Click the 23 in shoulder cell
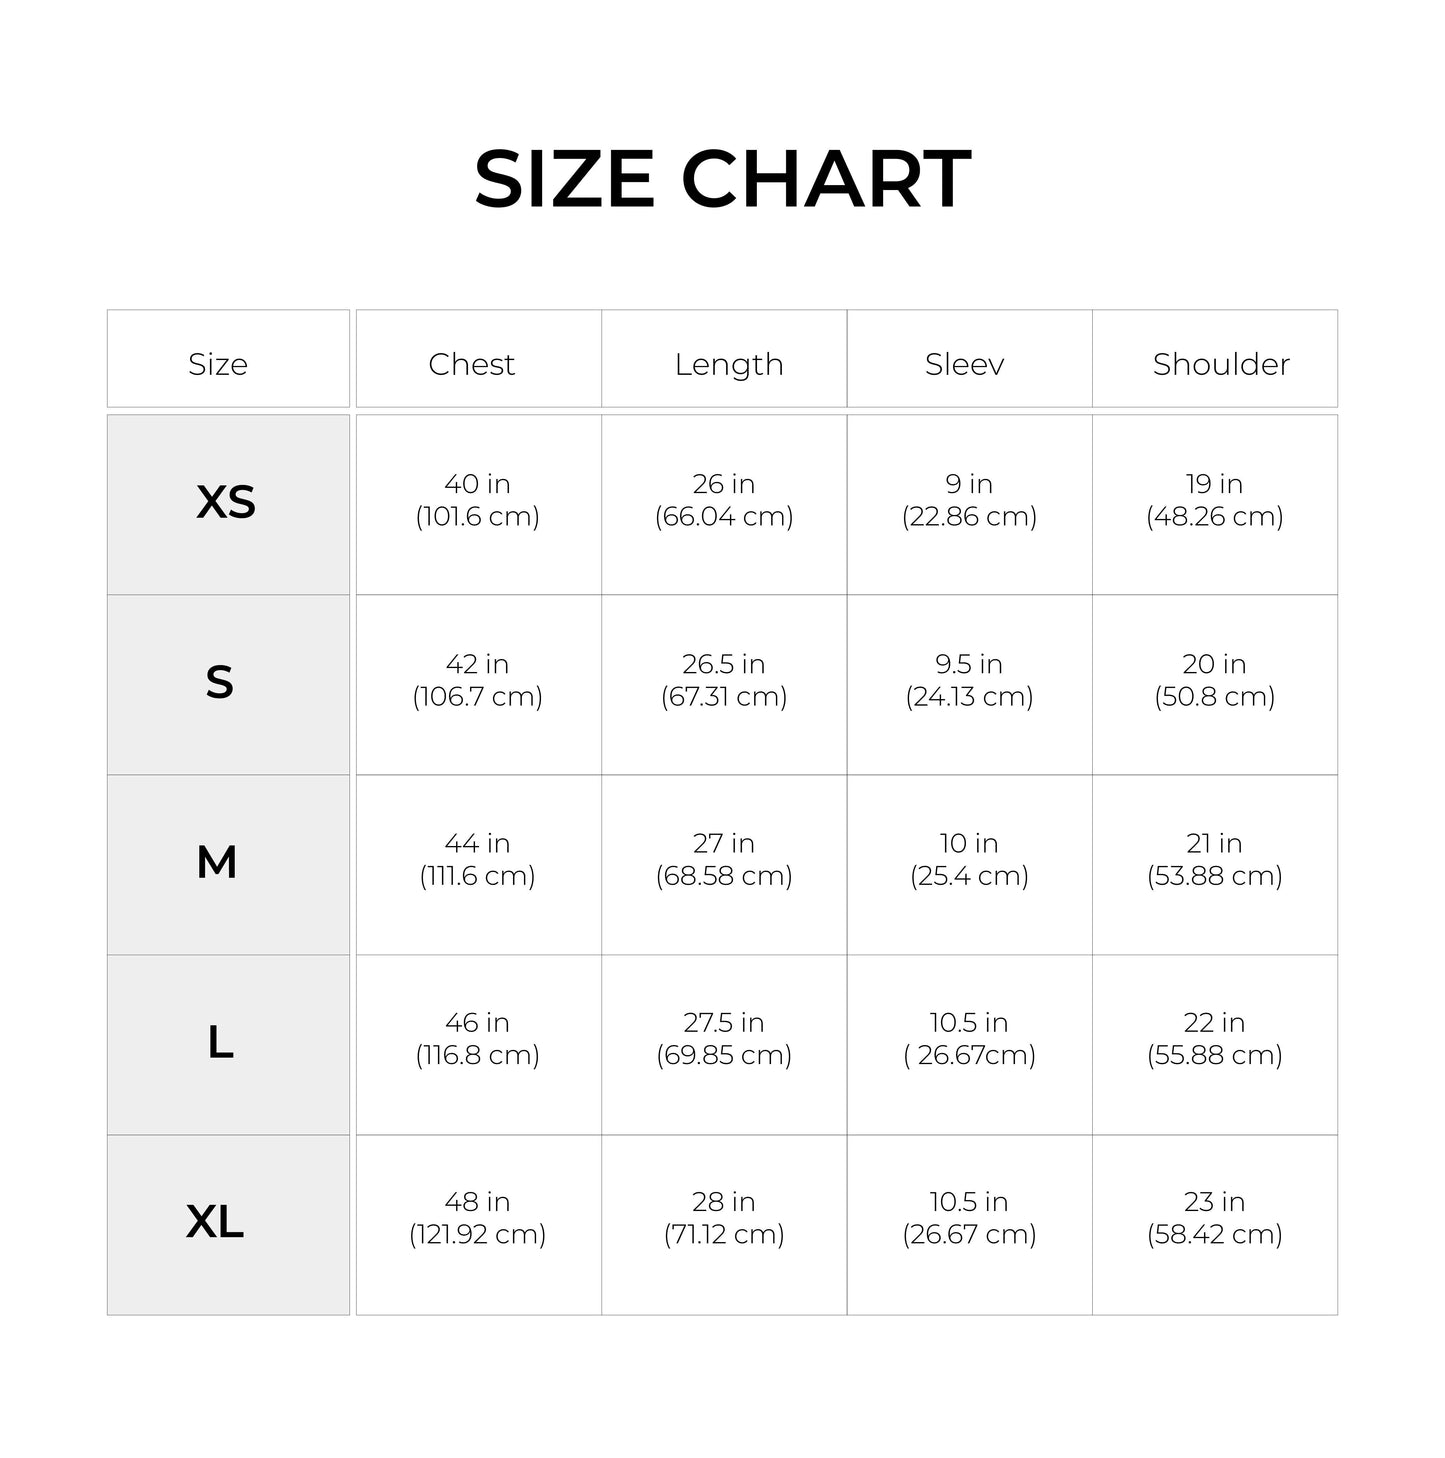 click(x=1214, y=1217)
